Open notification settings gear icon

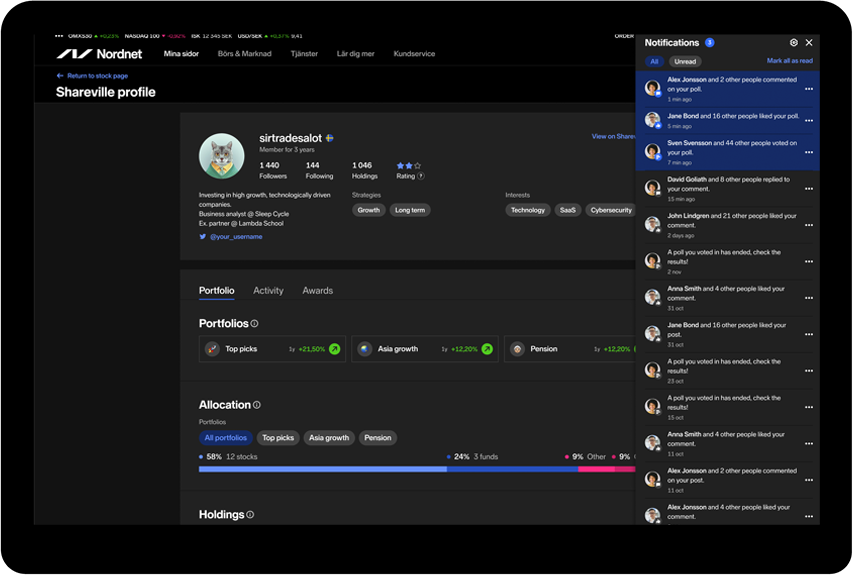(793, 42)
